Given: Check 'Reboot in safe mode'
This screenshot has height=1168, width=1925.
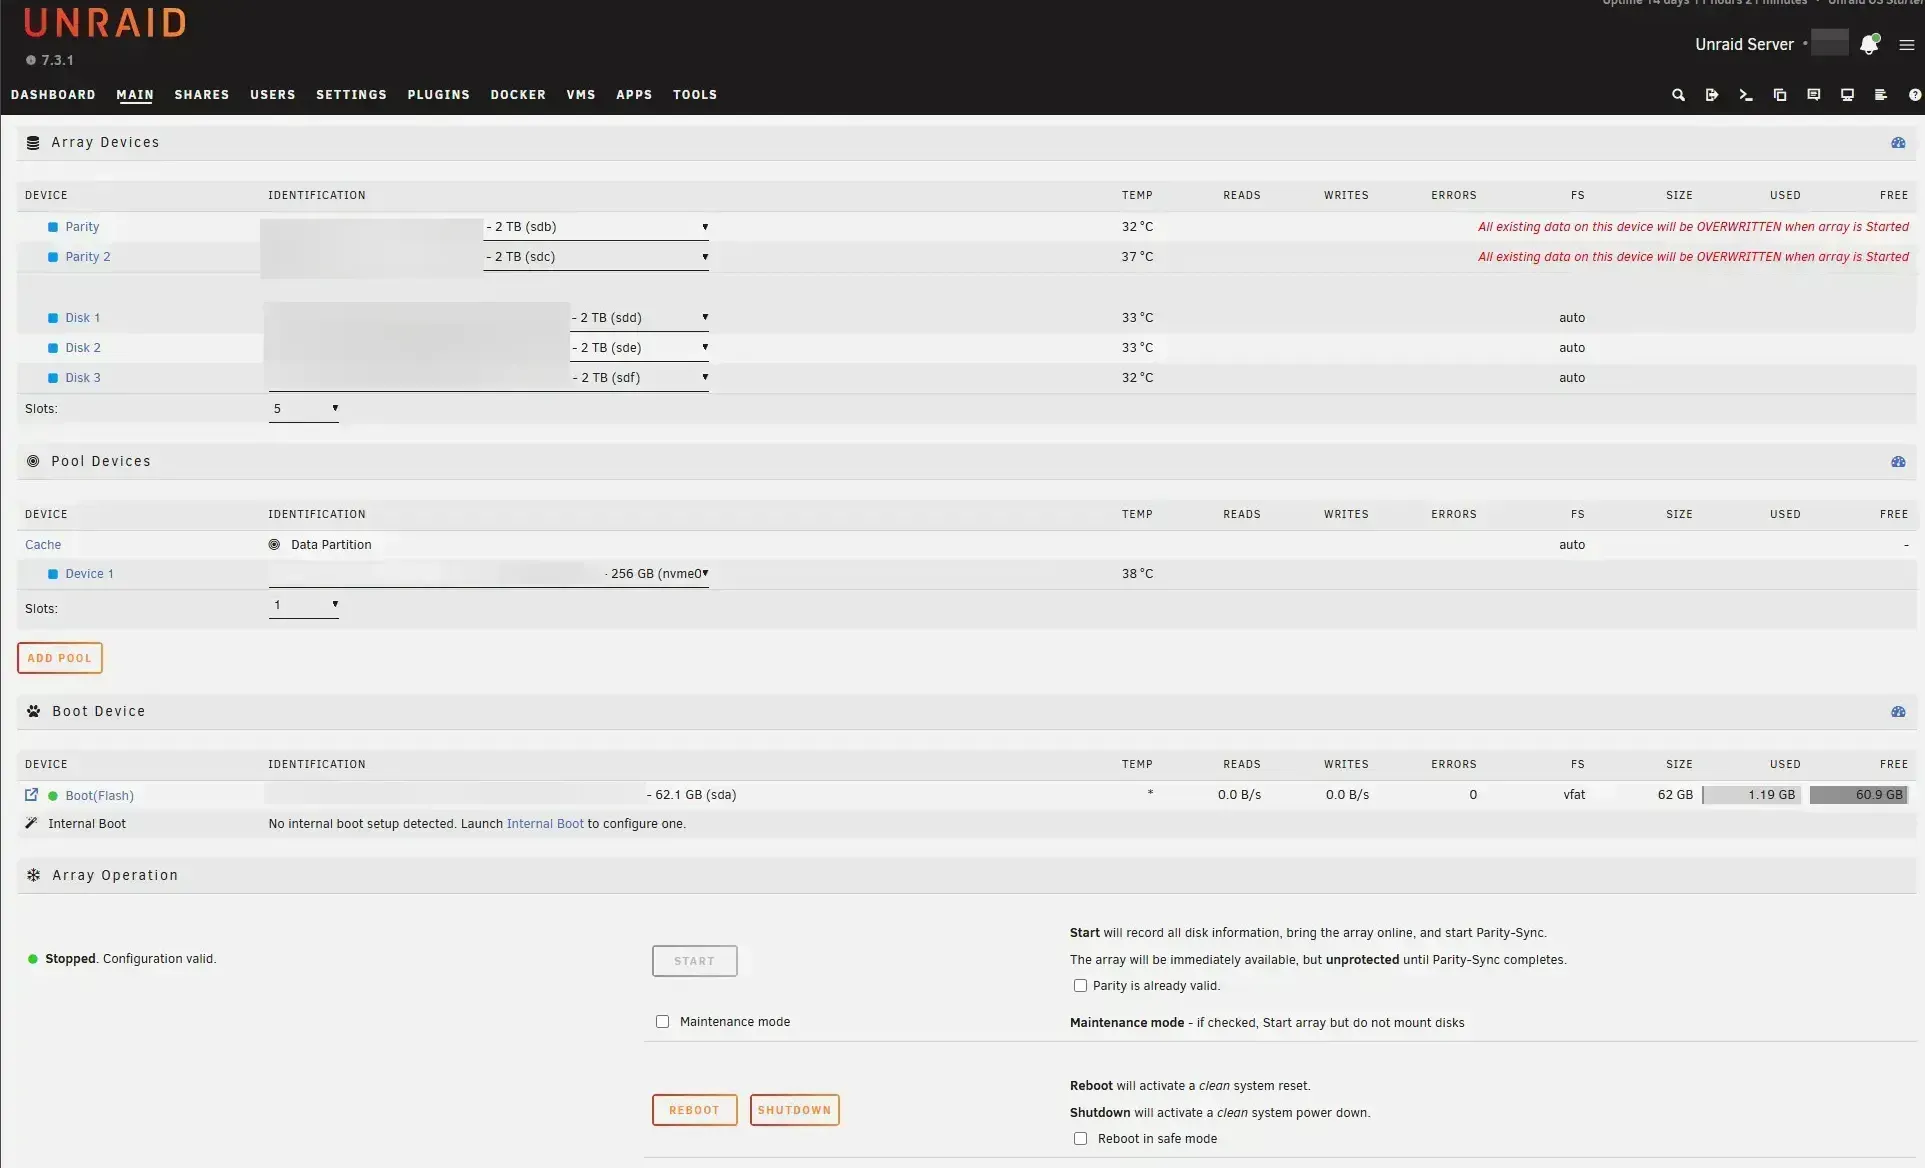Looking at the screenshot, I should tap(1080, 1139).
